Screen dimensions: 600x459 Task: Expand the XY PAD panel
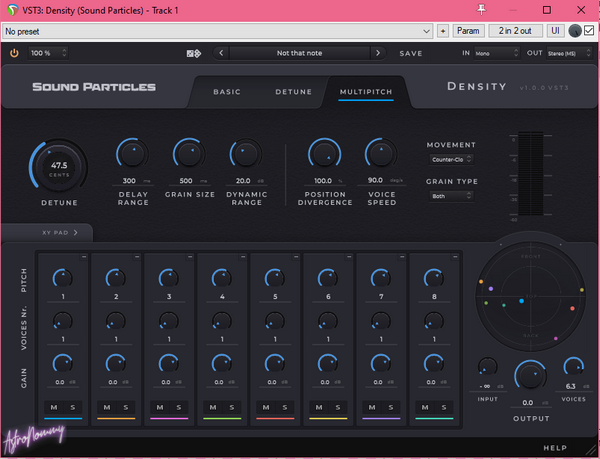(60, 233)
